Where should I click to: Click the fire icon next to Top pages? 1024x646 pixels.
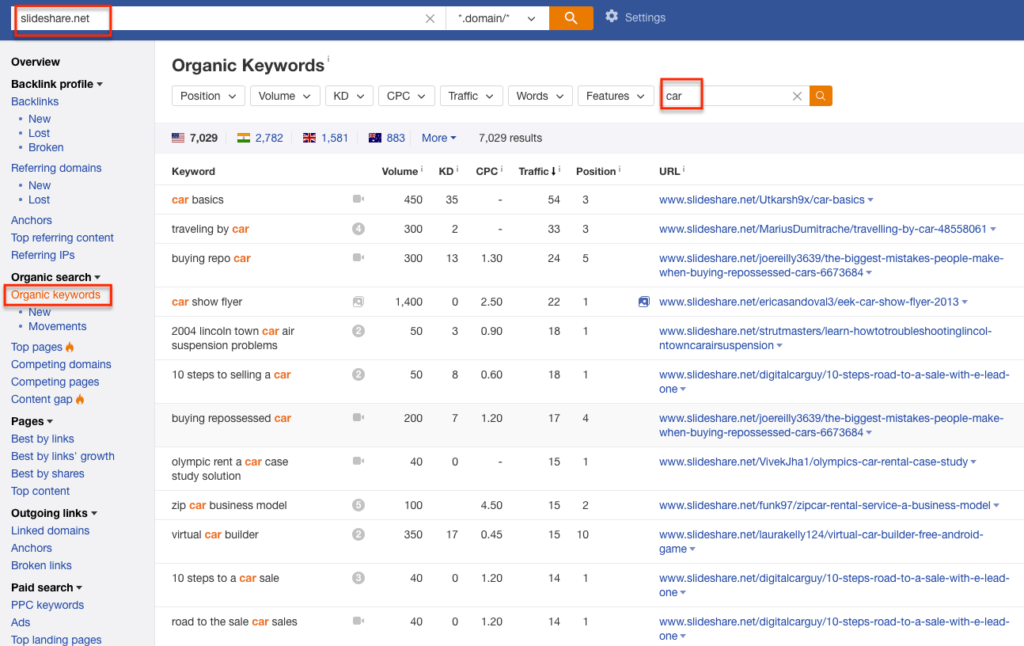pos(70,347)
